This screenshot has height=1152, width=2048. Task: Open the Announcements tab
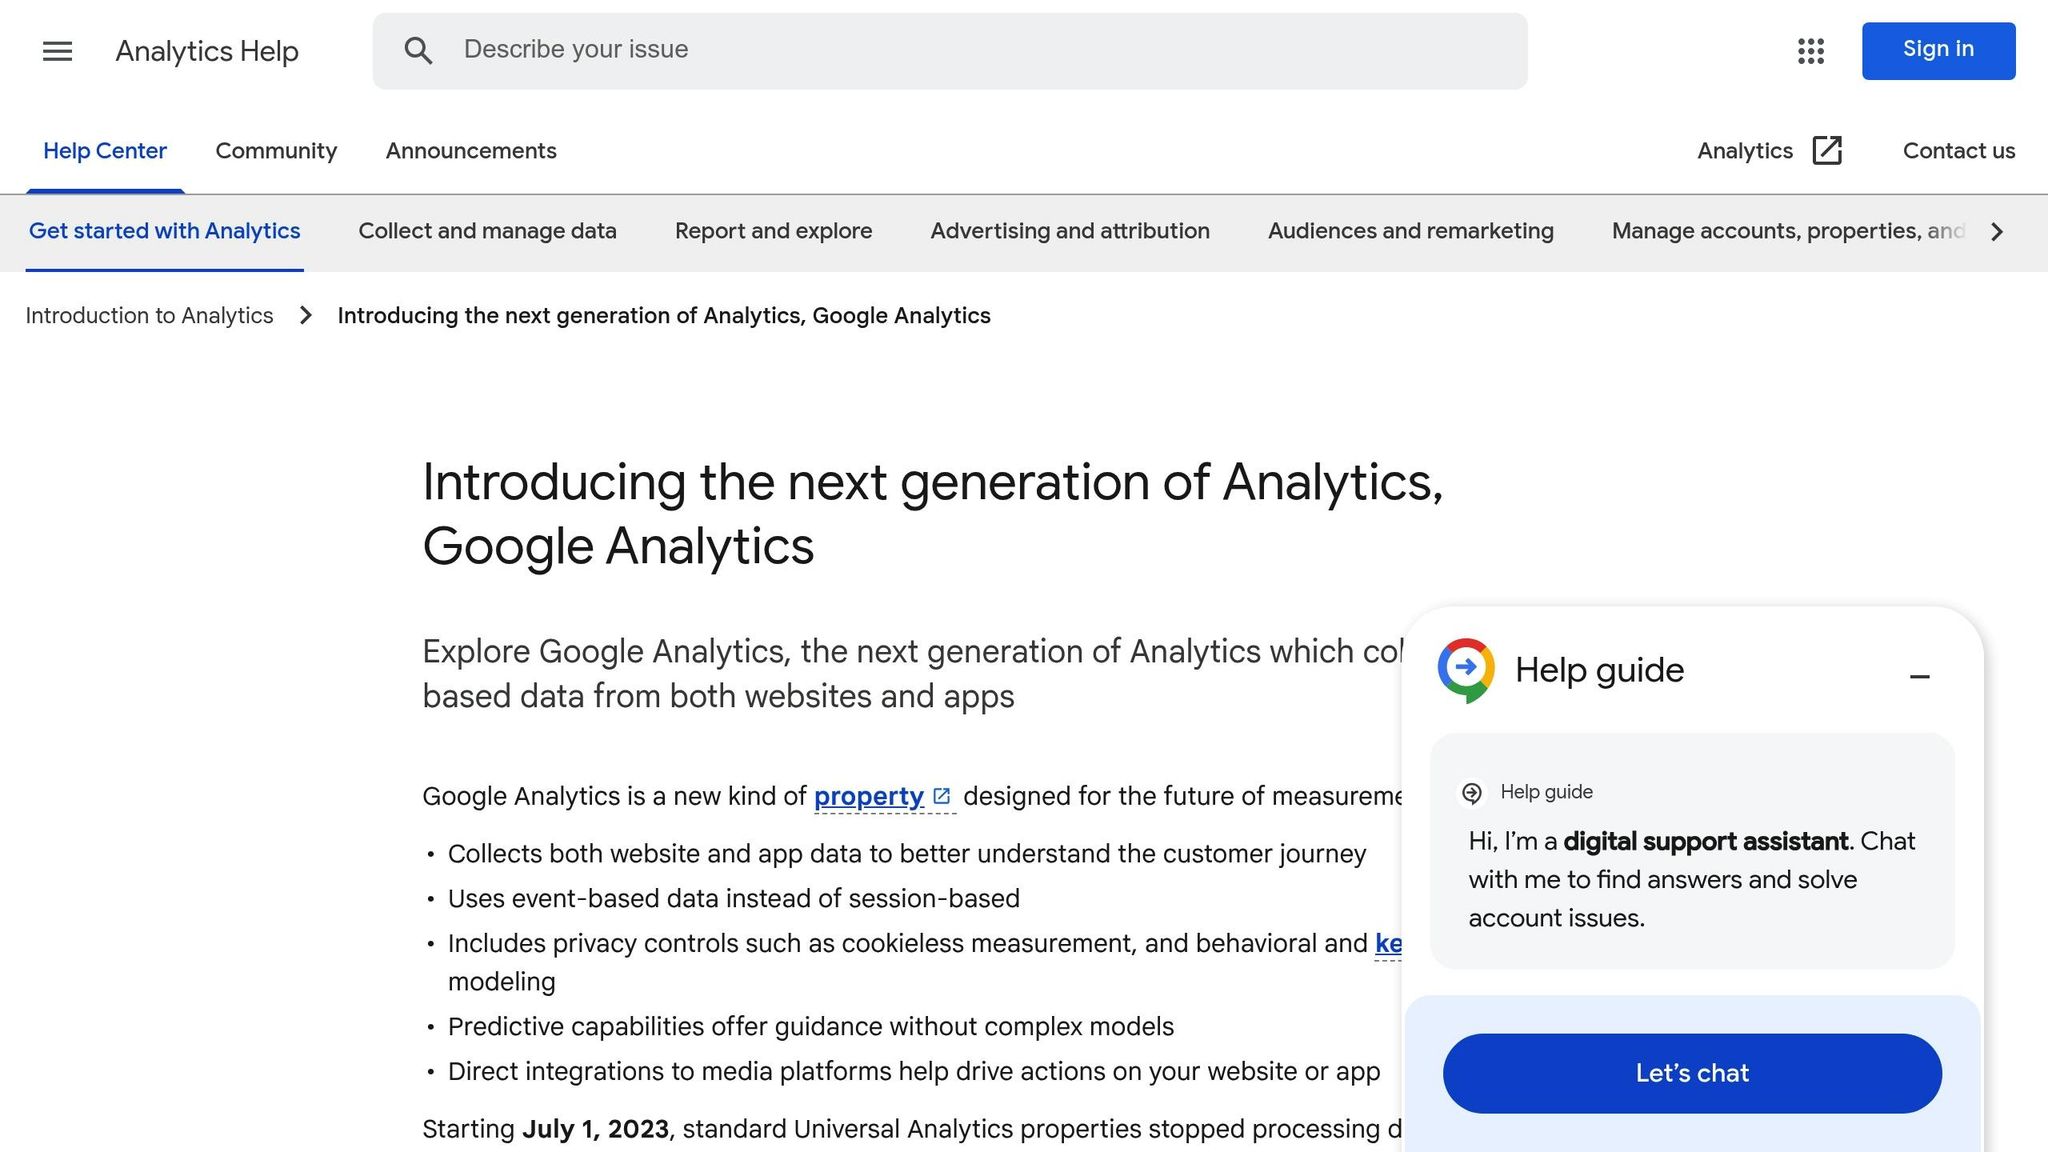tap(470, 151)
